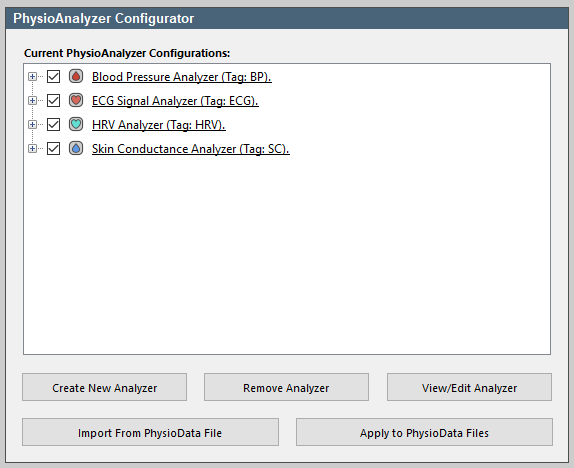Click the teal heart HRV Analyzer icon
Image resolution: width=574 pixels, height=468 pixels.
point(76,125)
